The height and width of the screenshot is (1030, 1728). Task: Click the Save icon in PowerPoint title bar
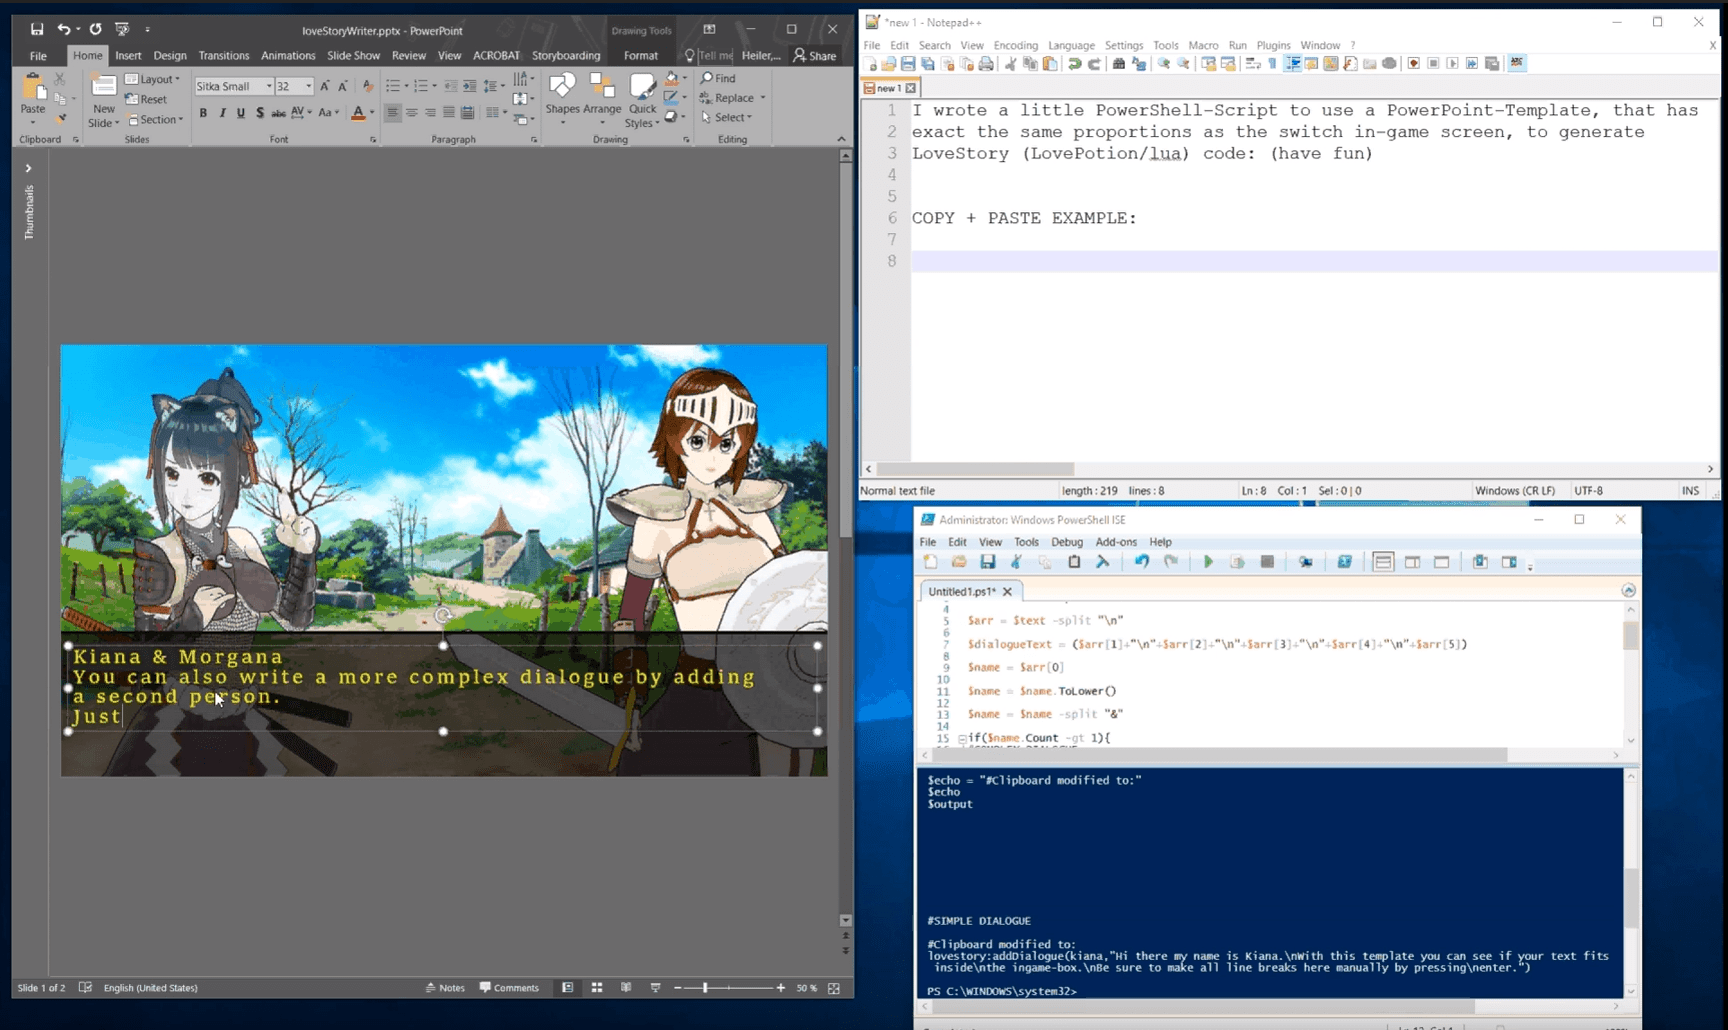[x=36, y=29]
